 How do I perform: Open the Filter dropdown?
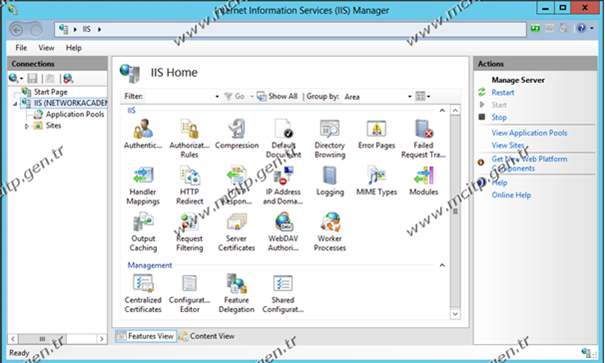(217, 96)
